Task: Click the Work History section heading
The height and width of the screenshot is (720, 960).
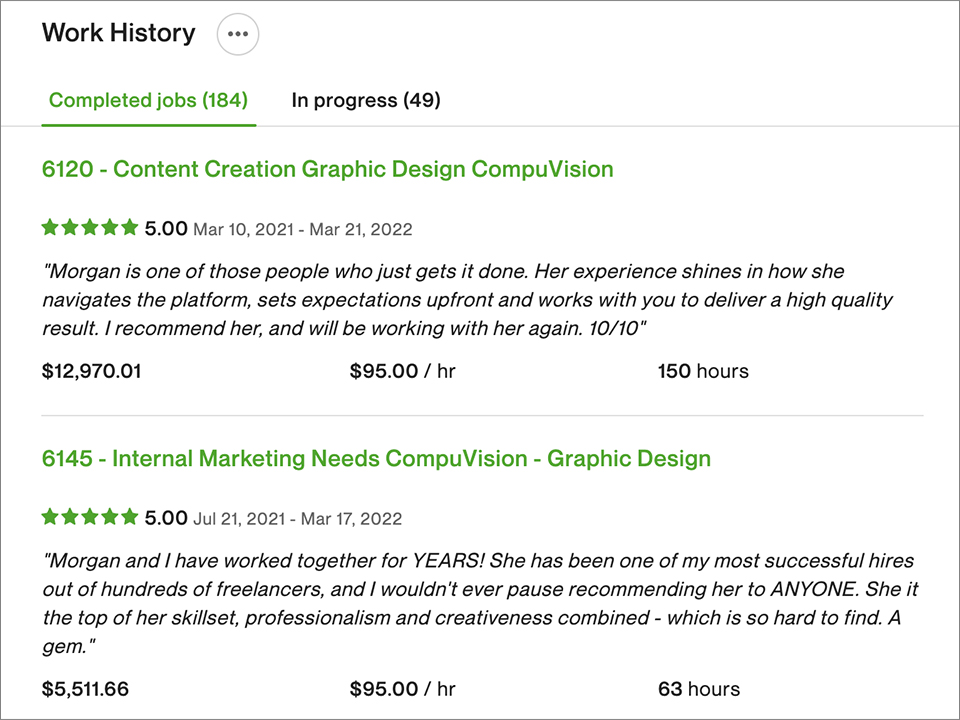Action: (118, 33)
